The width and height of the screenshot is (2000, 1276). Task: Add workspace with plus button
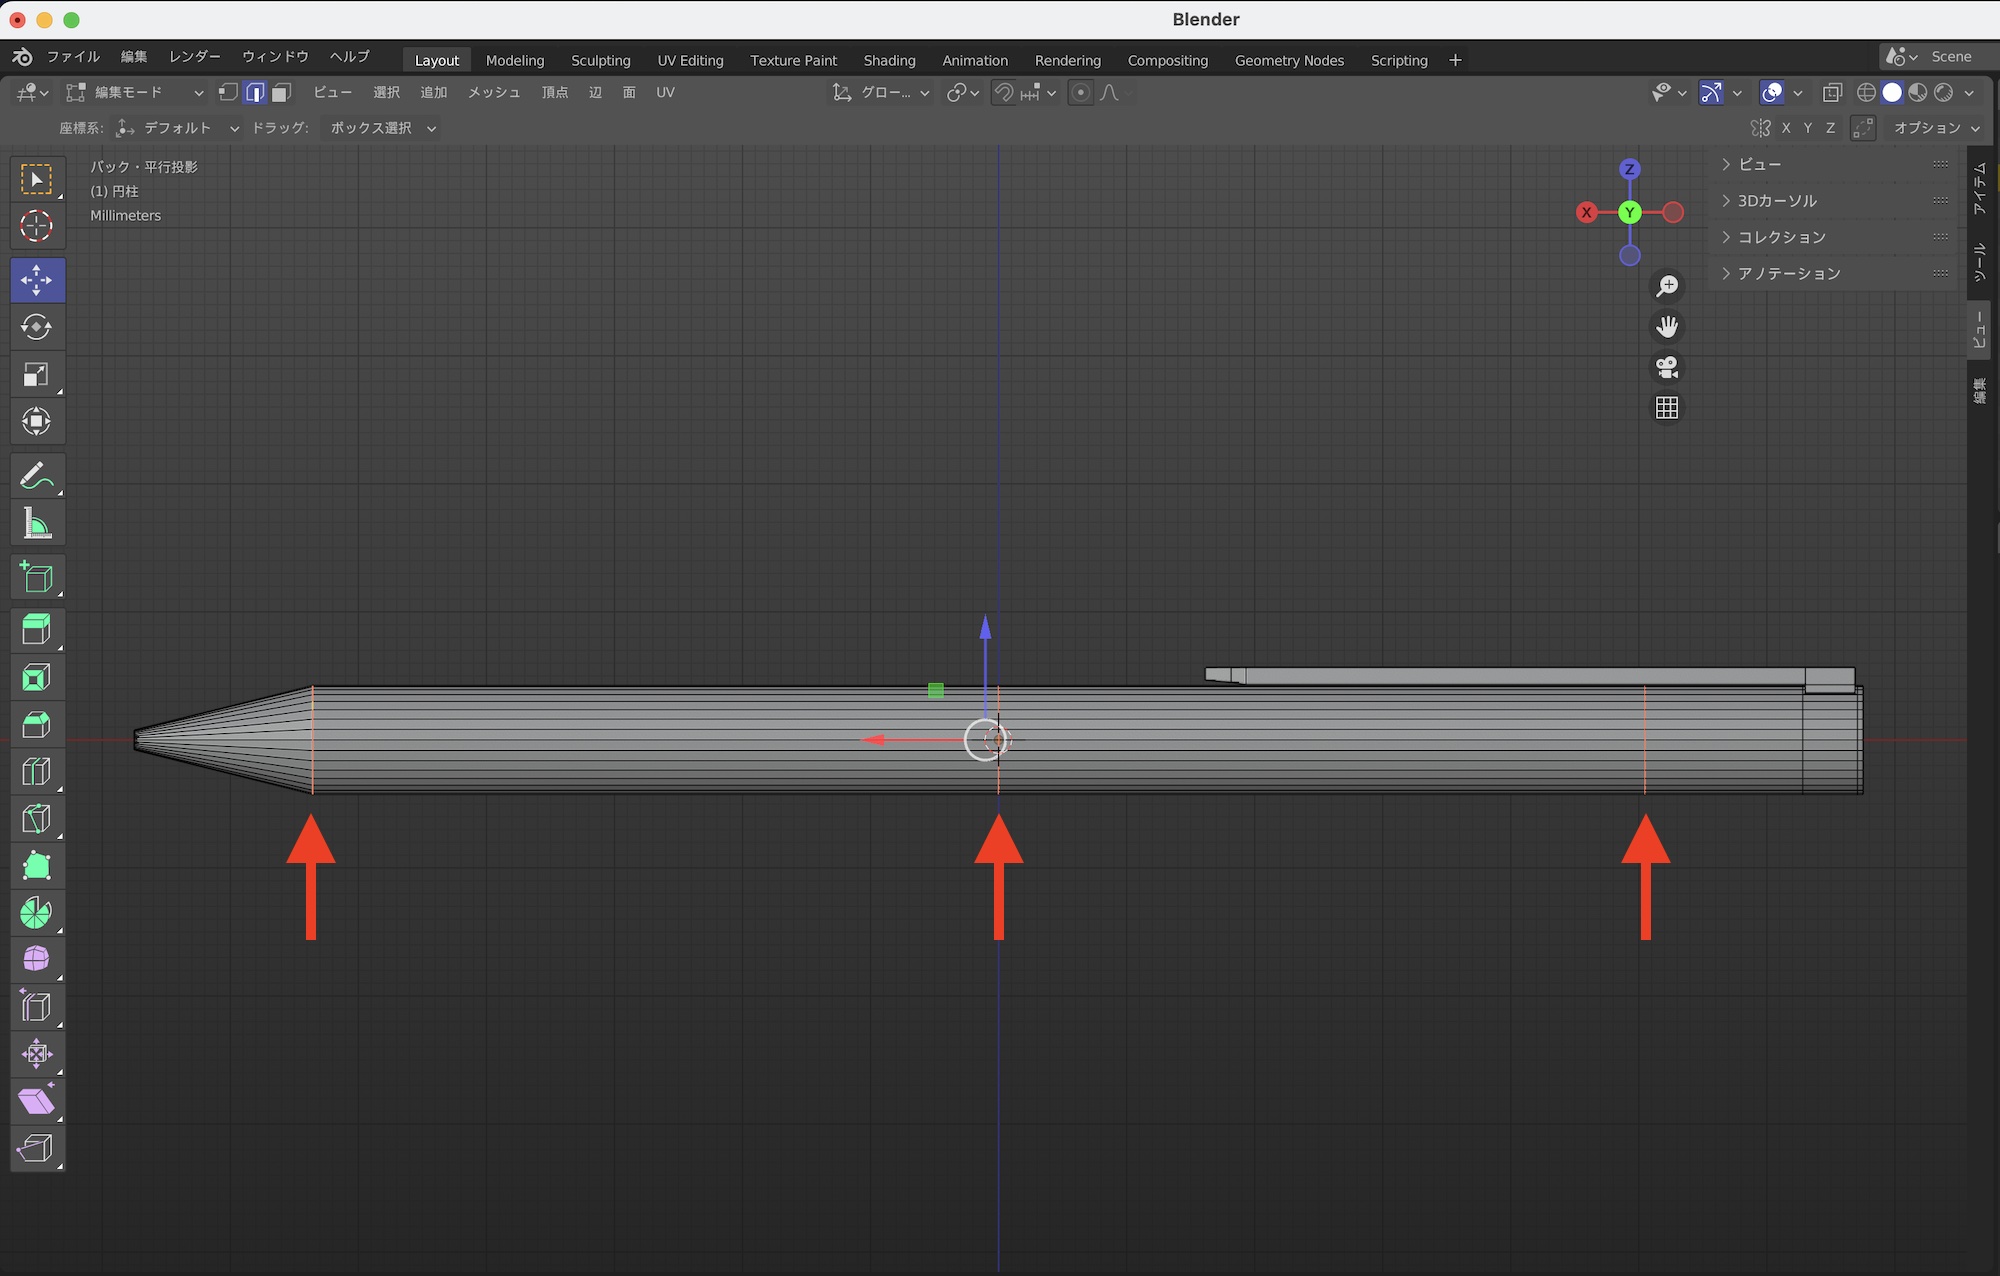[x=1455, y=60]
